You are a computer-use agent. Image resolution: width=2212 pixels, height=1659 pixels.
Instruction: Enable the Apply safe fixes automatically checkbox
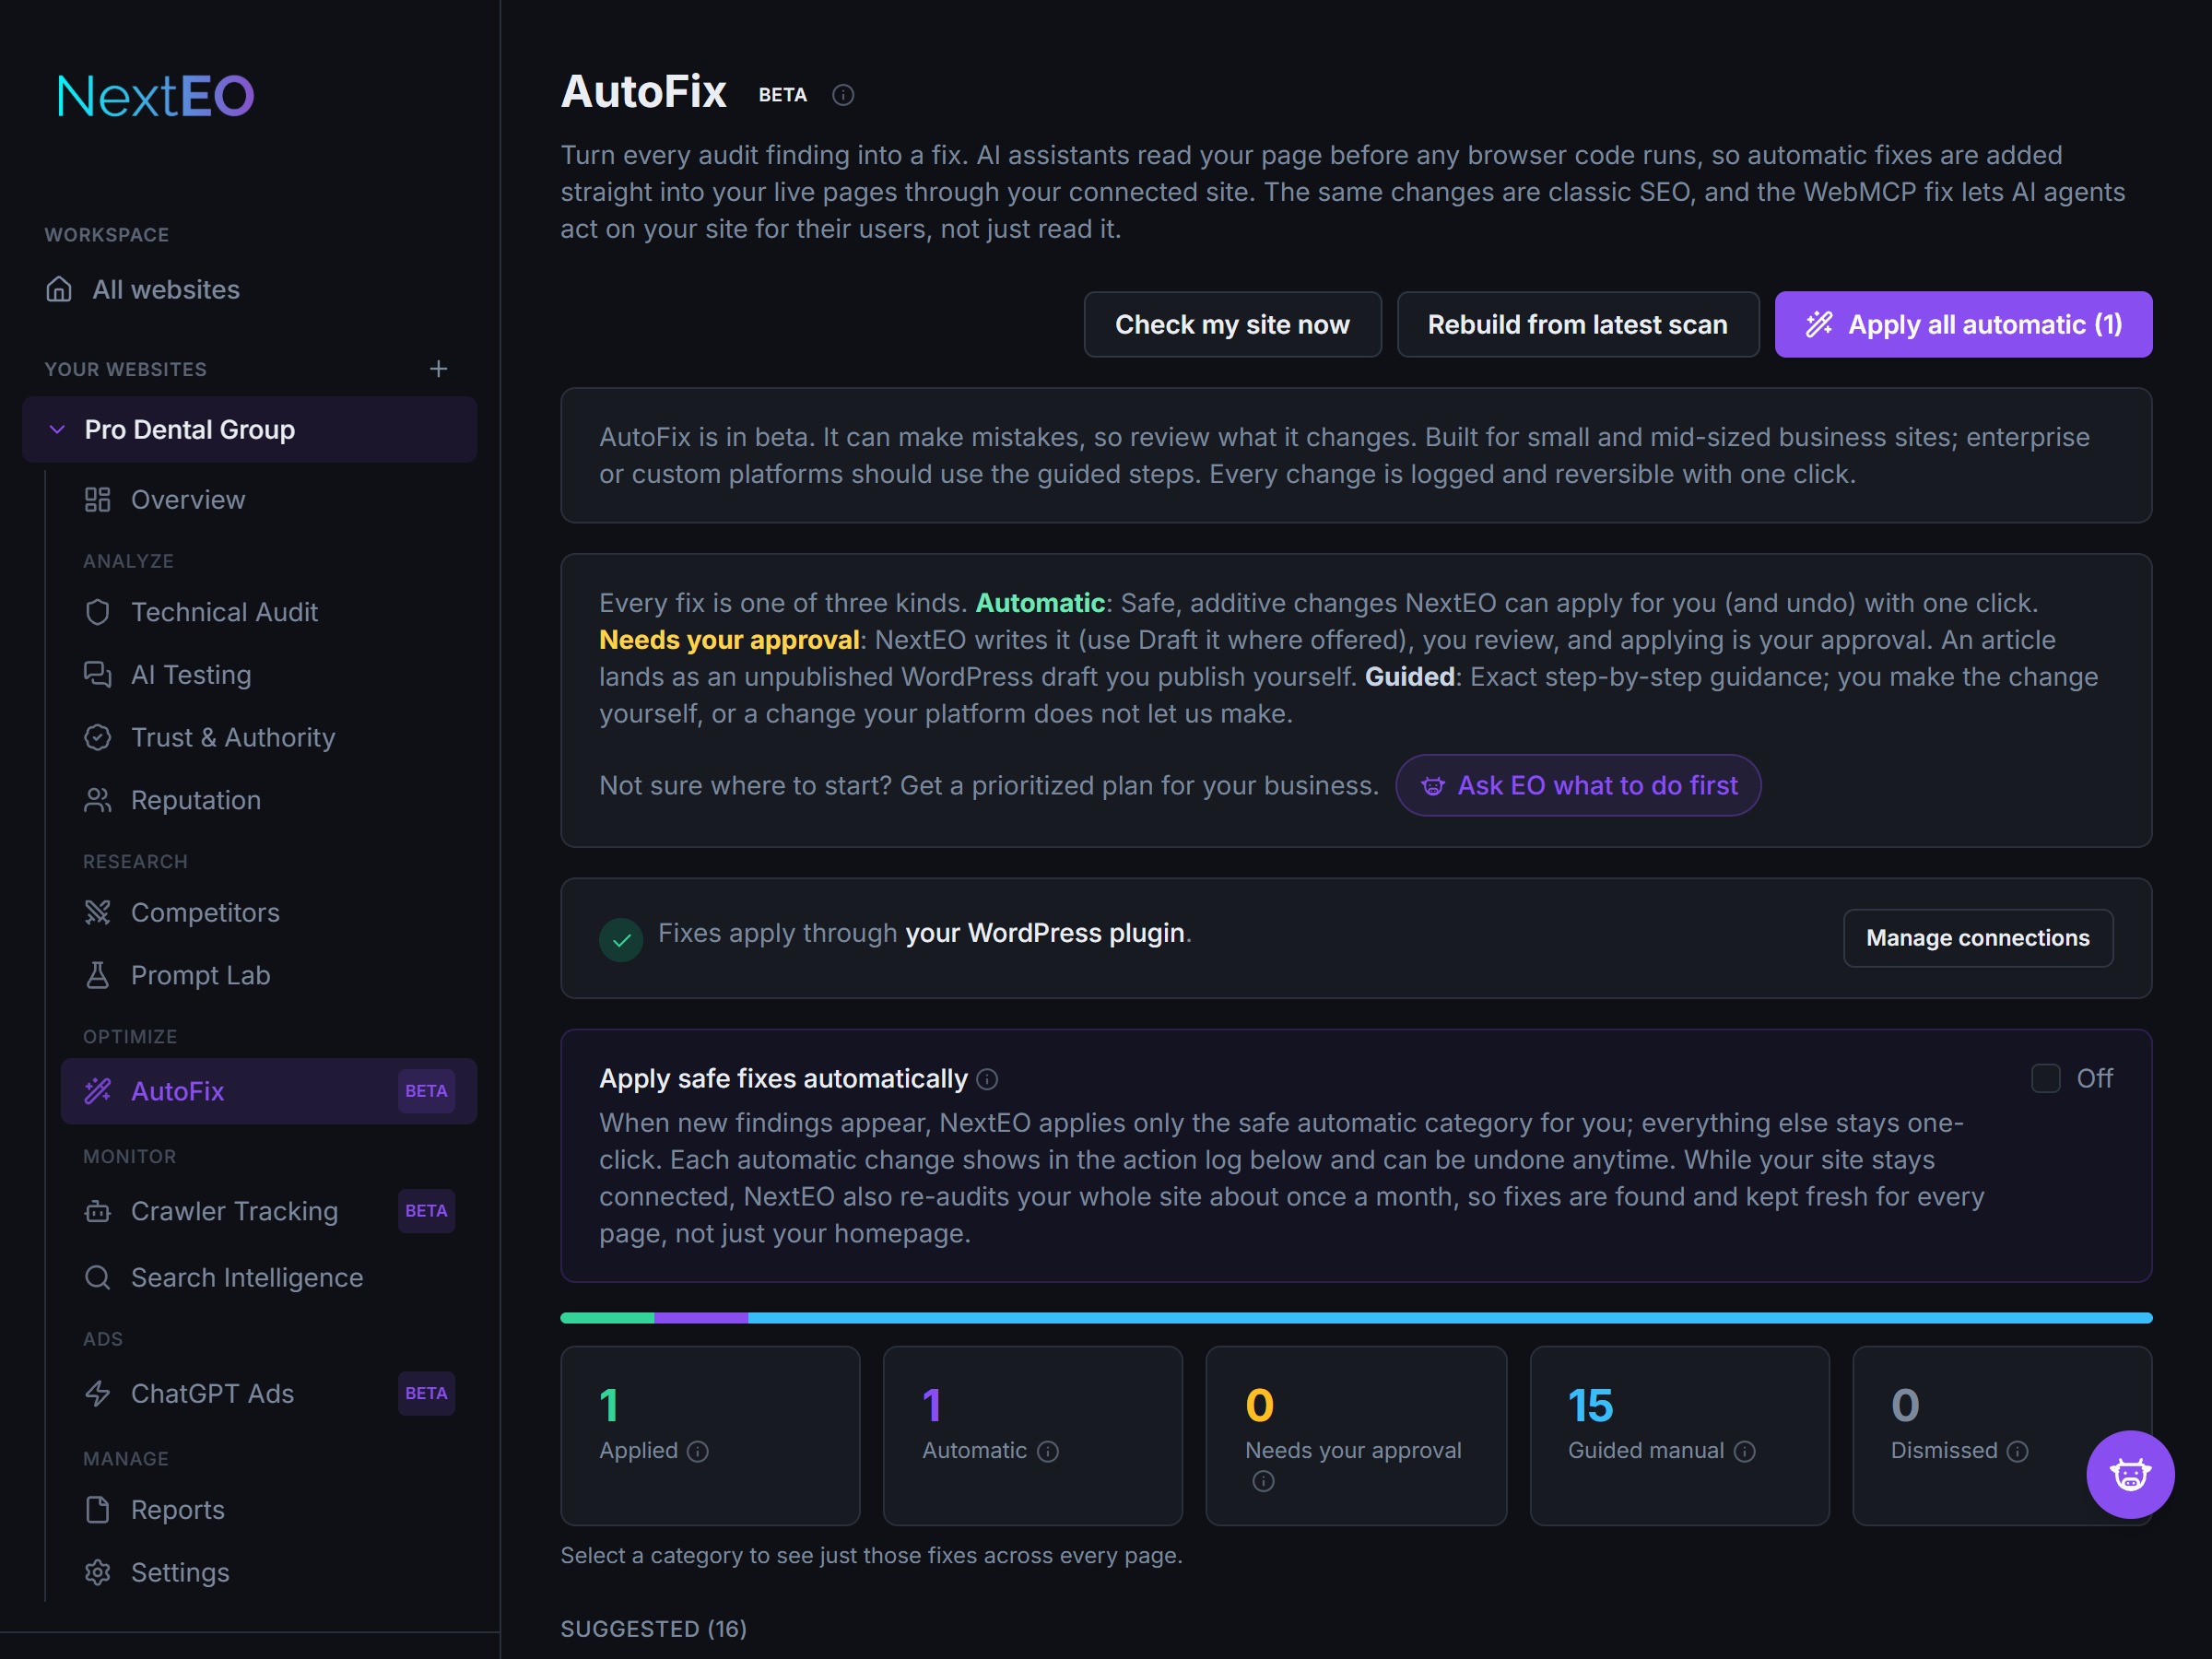[x=2046, y=1078]
